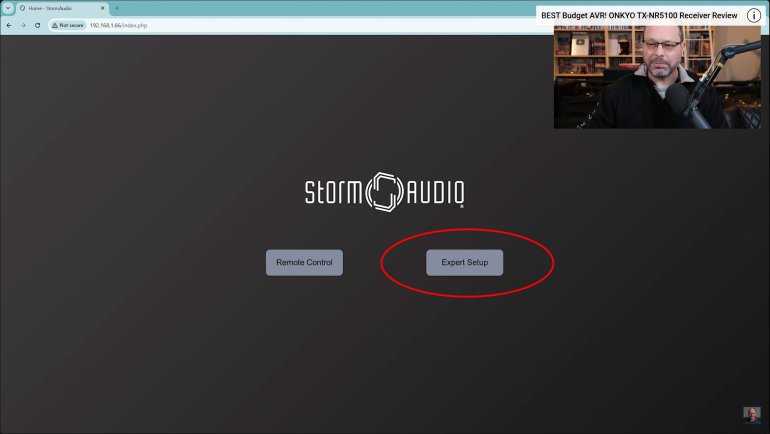Open the Expert Setup page

[464, 262]
